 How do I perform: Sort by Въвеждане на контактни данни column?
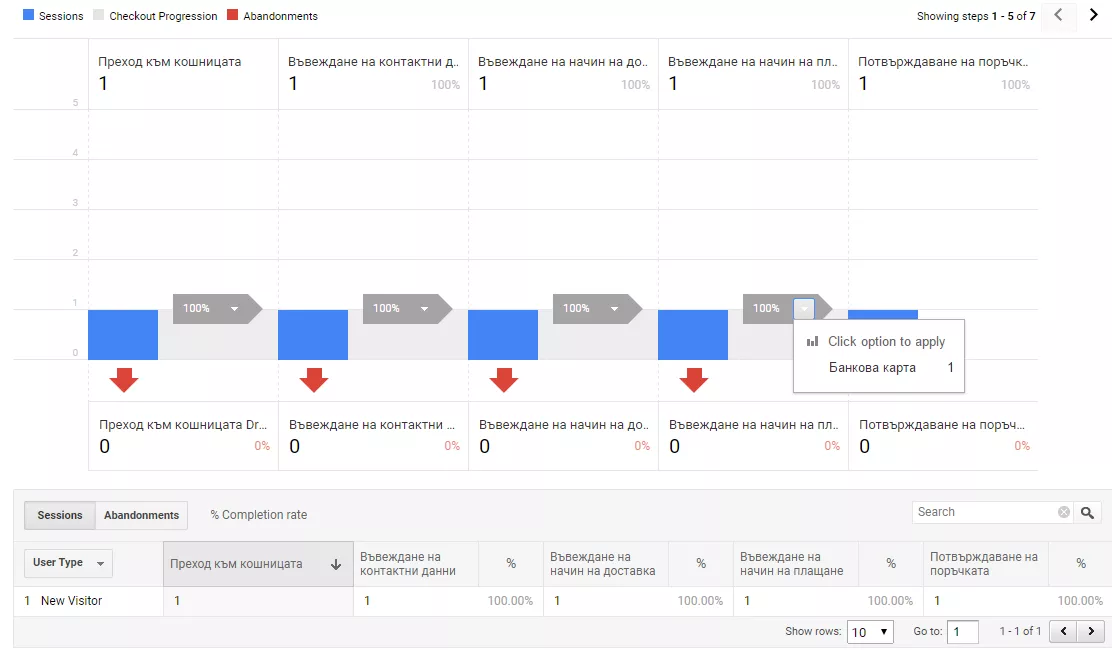(416, 564)
